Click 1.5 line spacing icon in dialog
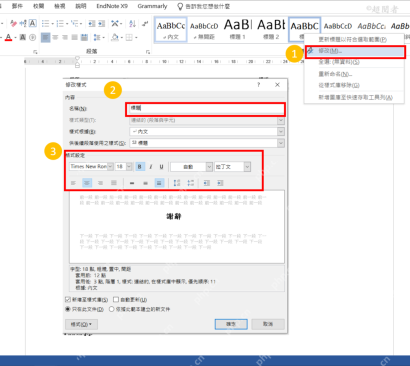410x366 pixels. (146, 183)
